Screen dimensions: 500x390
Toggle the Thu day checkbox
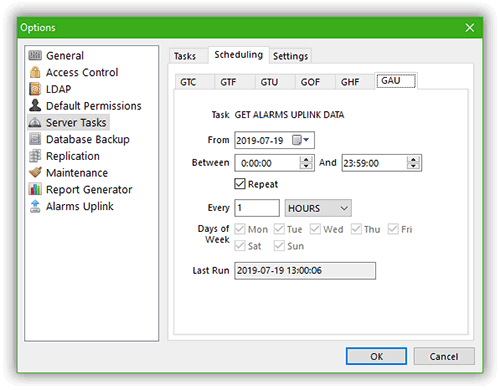(x=356, y=229)
